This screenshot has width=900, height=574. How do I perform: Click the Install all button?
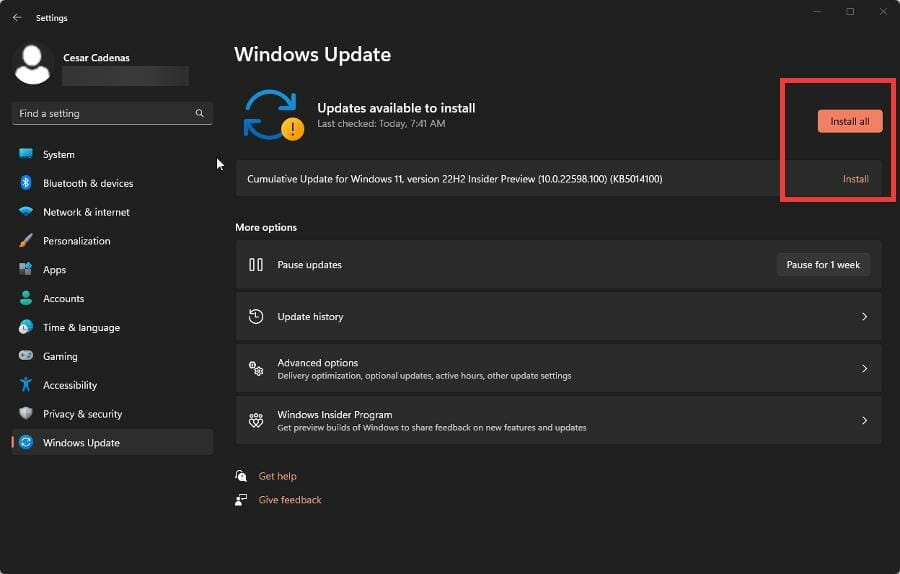[849, 121]
